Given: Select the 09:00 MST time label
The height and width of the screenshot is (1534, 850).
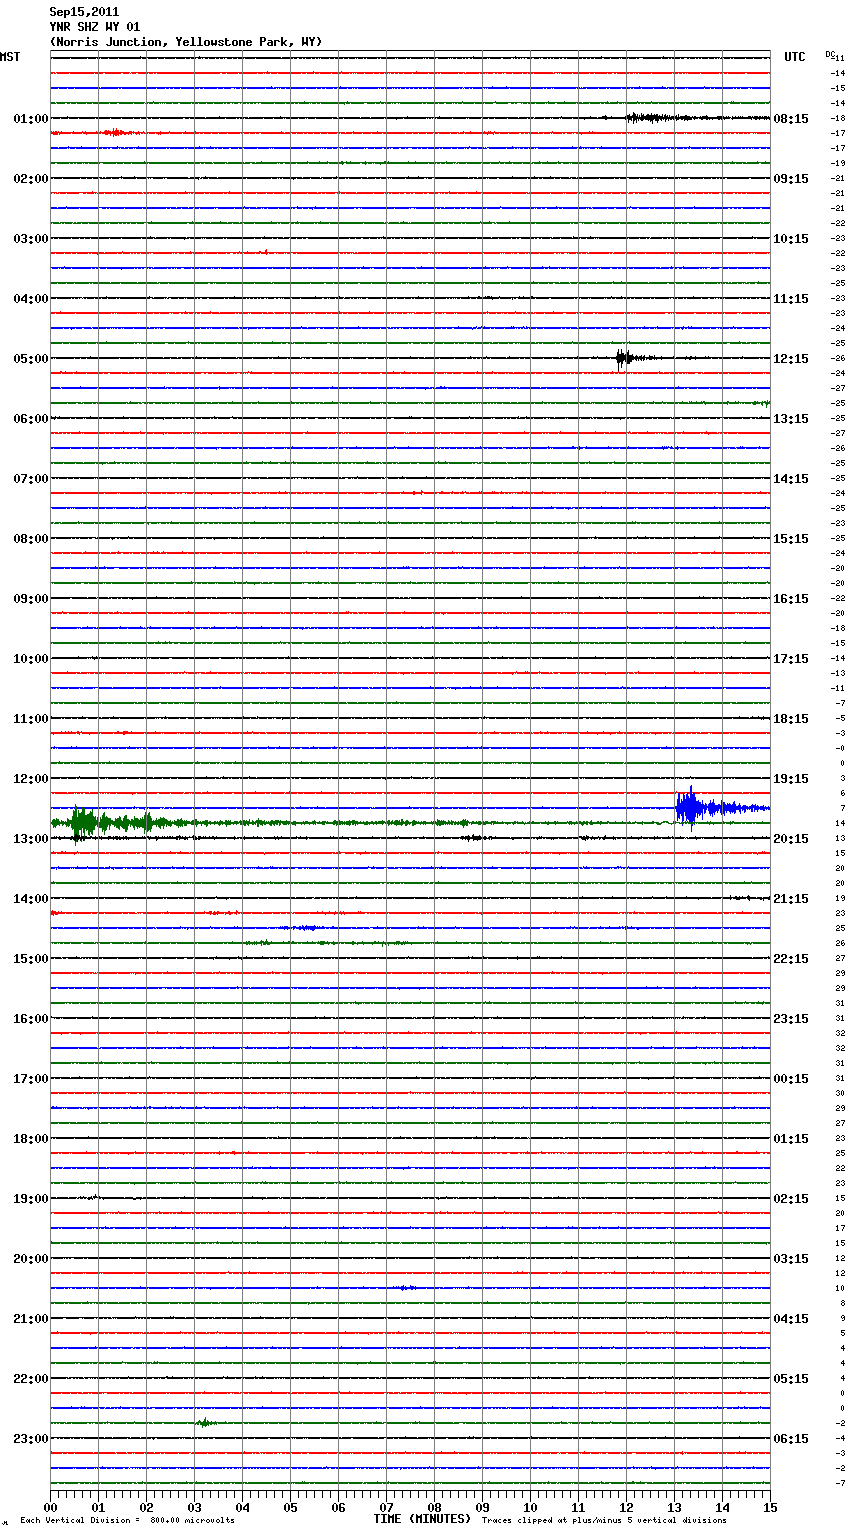Looking at the screenshot, I should pyautogui.click(x=31, y=599).
